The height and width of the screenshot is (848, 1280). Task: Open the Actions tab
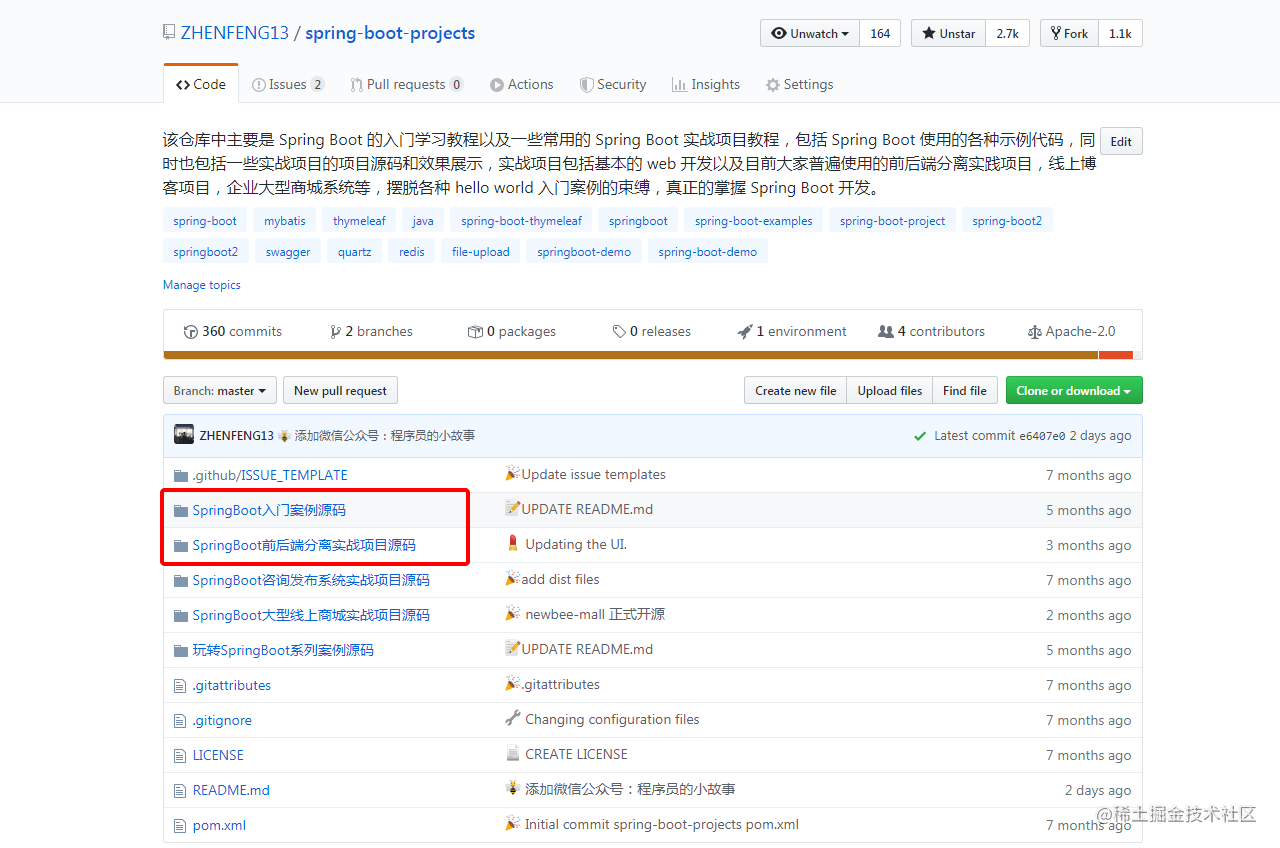[522, 84]
